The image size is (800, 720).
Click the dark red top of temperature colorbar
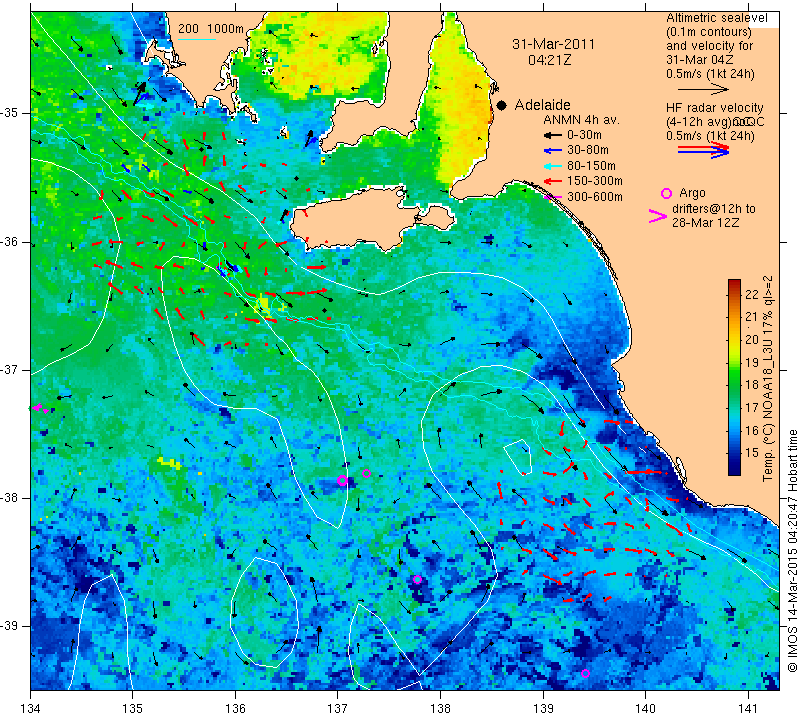734,284
